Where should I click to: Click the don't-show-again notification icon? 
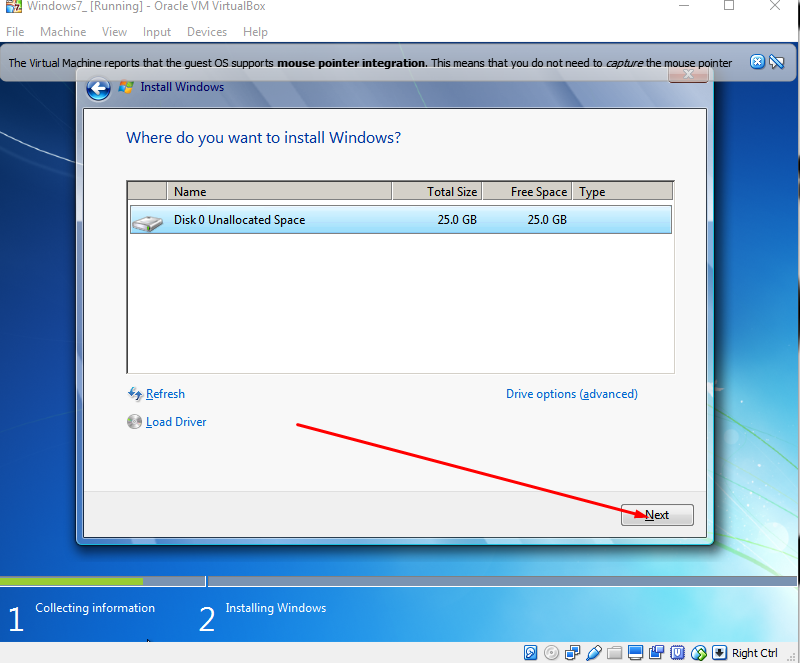point(777,62)
